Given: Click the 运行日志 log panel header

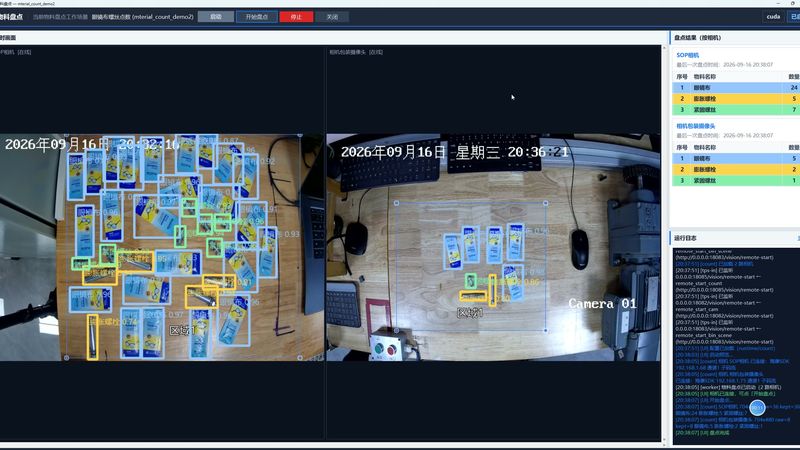Looking at the screenshot, I should pyautogui.click(x=685, y=238).
